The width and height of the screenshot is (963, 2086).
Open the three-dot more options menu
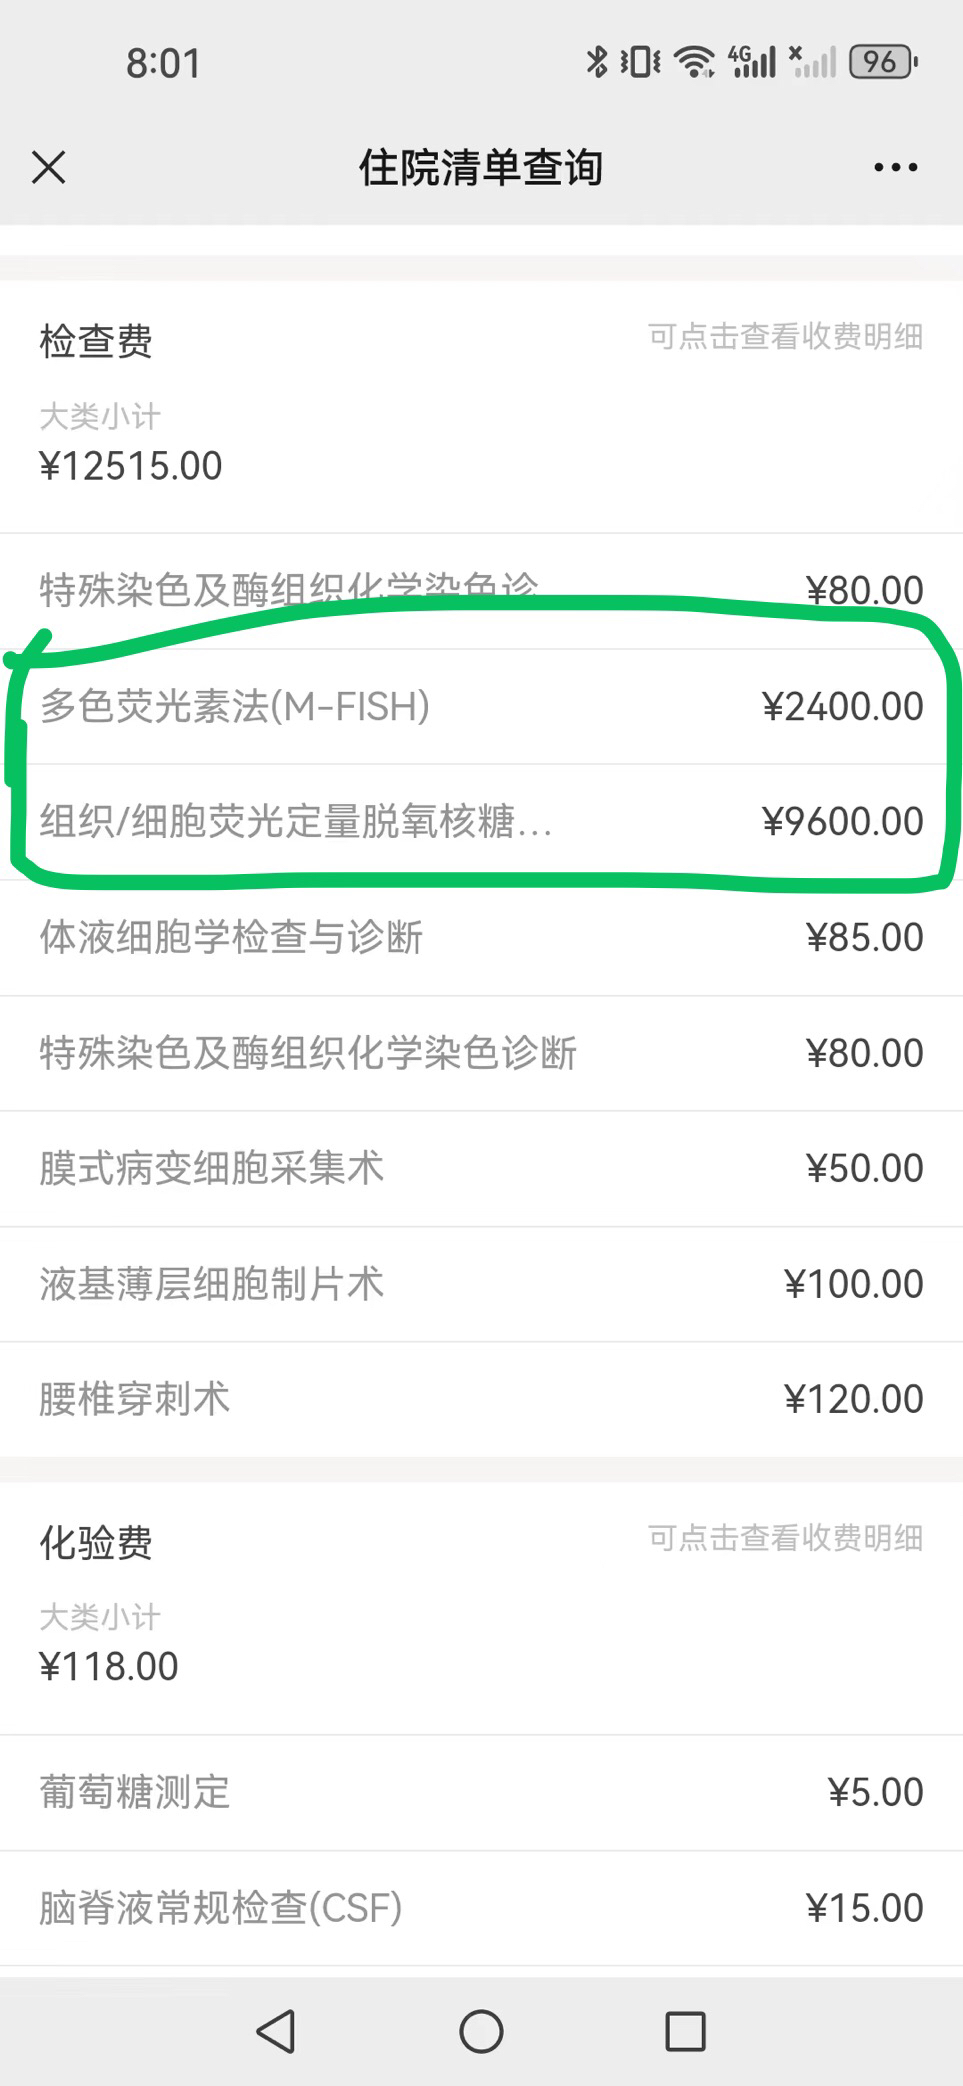895,167
